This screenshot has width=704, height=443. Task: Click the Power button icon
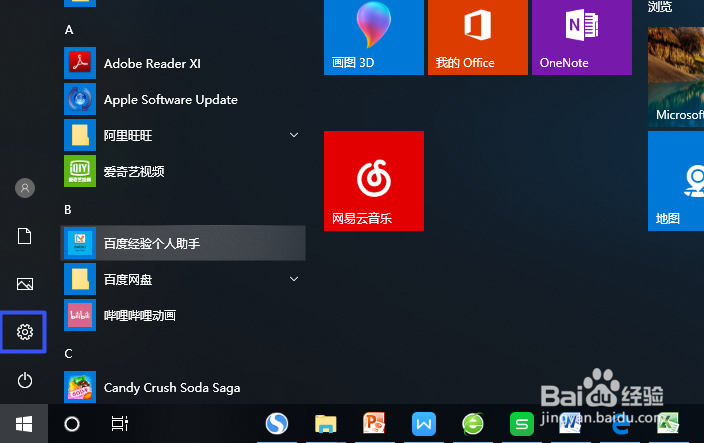[x=25, y=380]
